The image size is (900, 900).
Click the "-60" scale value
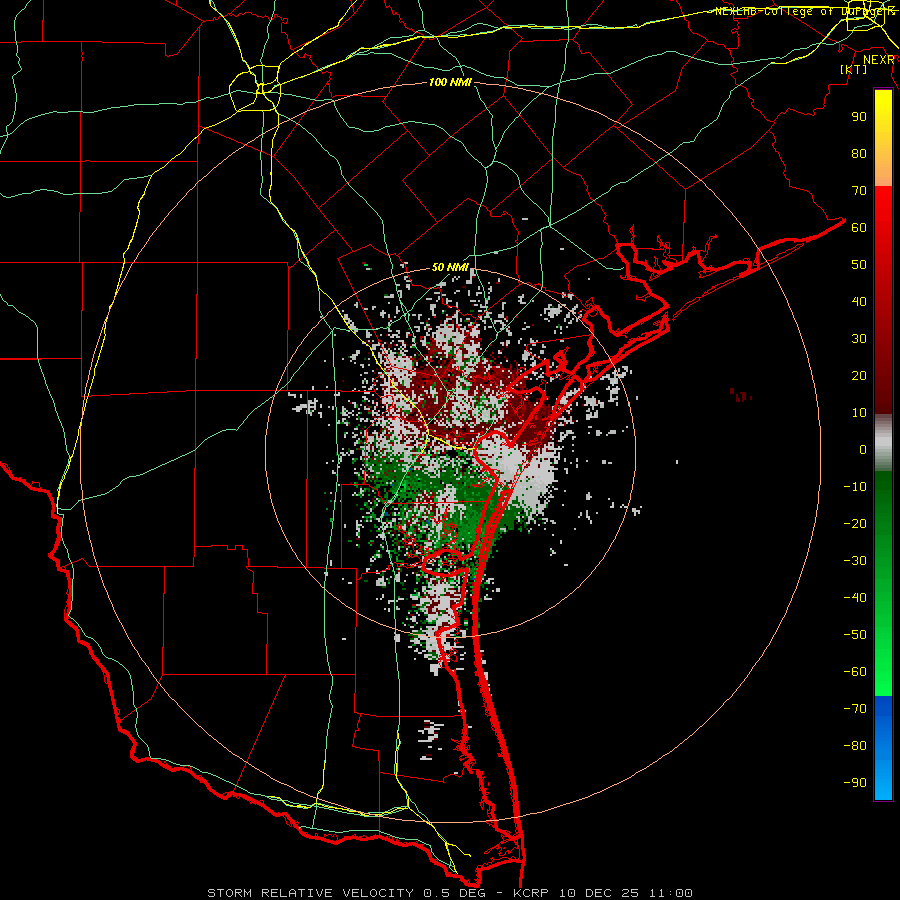pyautogui.click(x=855, y=672)
